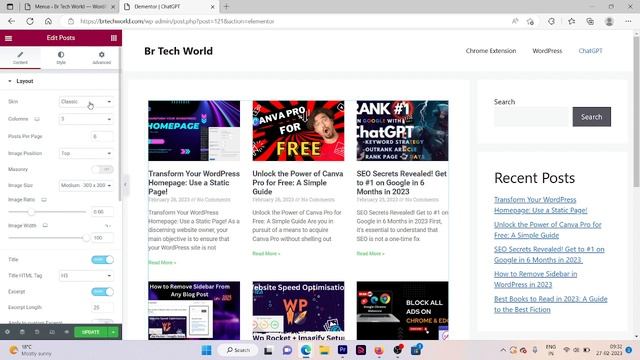The width and height of the screenshot is (640, 360).
Task: Open Premiere Pro from the taskbar
Action: point(342,350)
